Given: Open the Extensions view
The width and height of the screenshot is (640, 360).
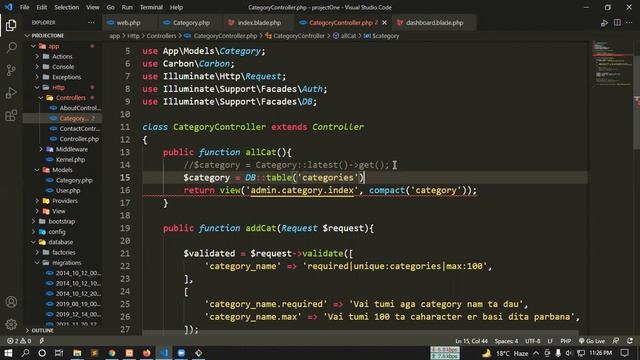Looking at the screenshot, I should (x=11, y=116).
